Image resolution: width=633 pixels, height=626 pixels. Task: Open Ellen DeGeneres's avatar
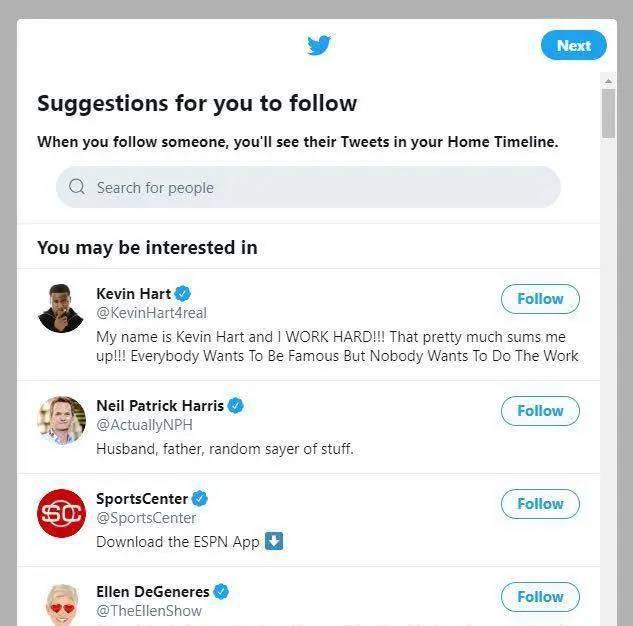[61, 604]
